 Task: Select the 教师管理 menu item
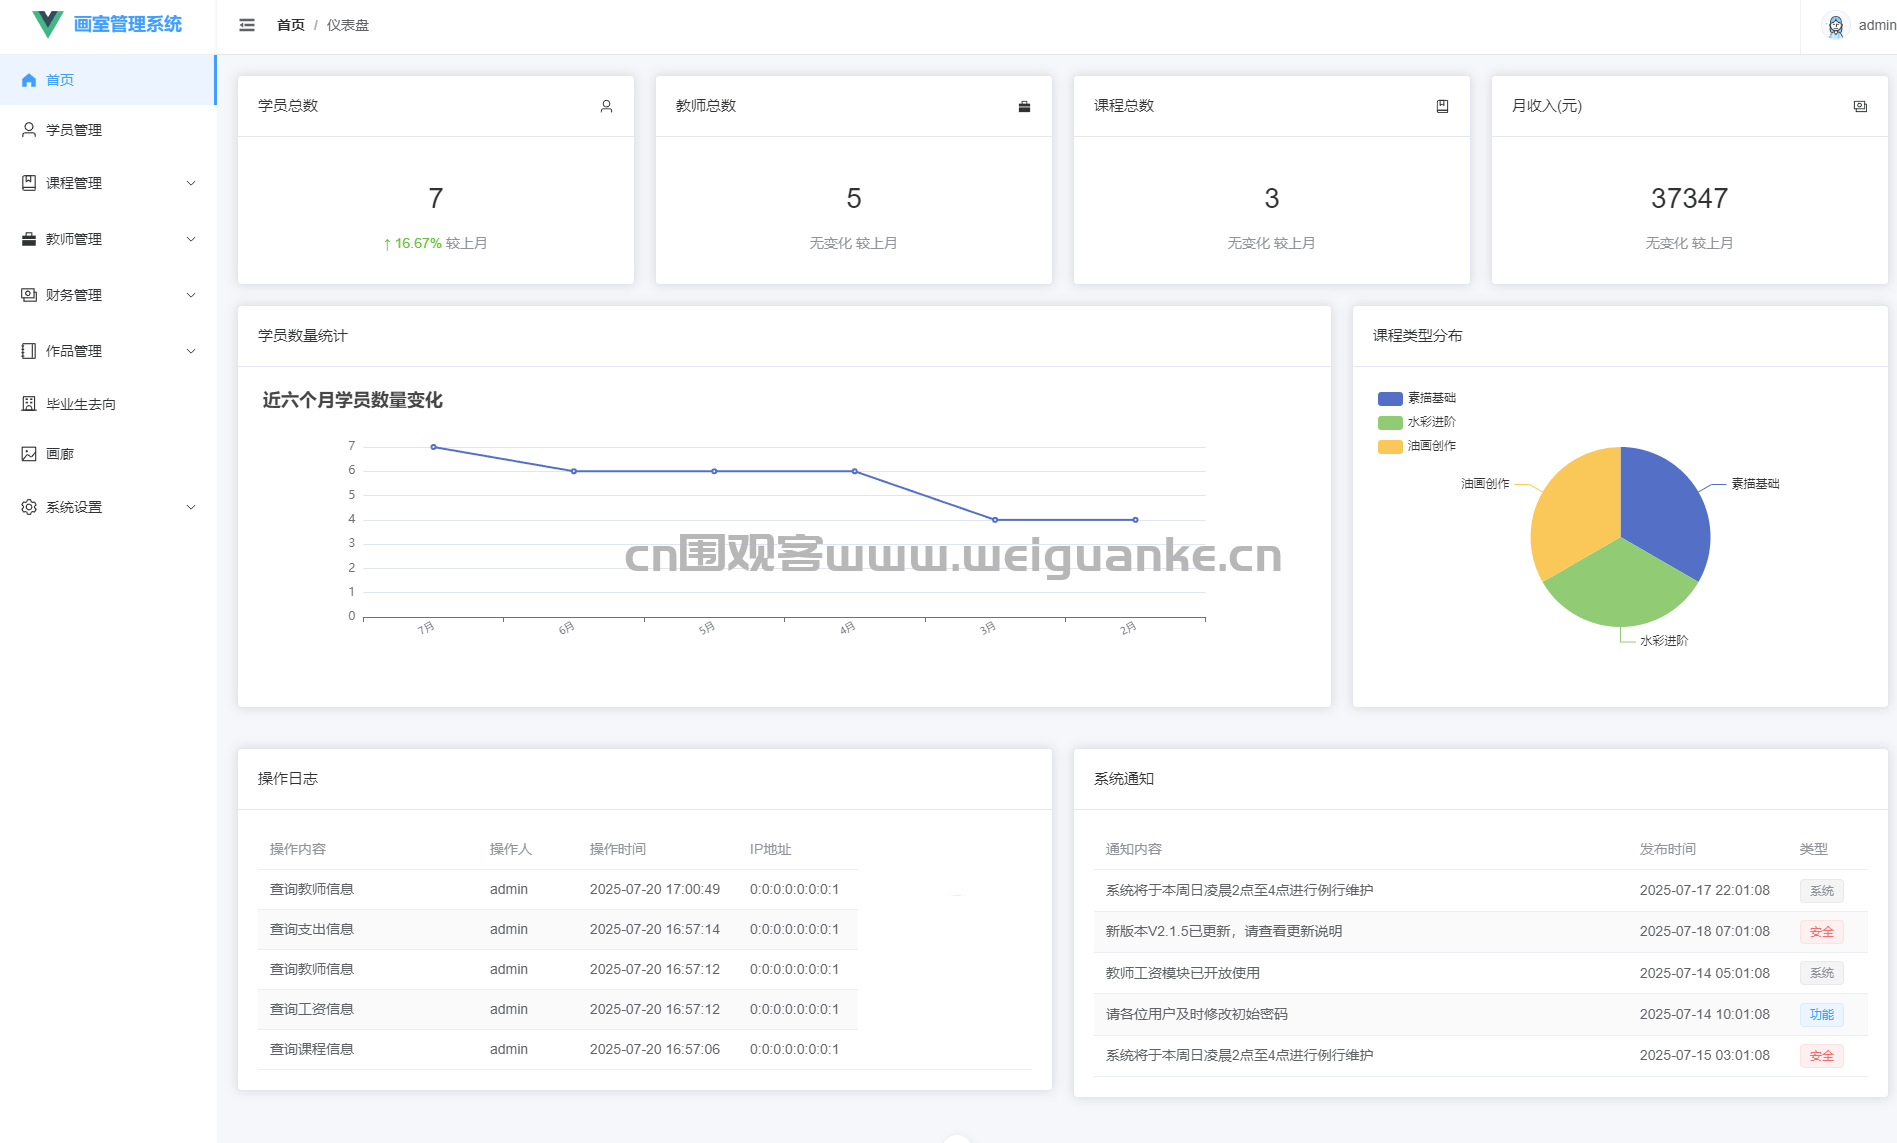pyautogui.click(x=74, y=239)
